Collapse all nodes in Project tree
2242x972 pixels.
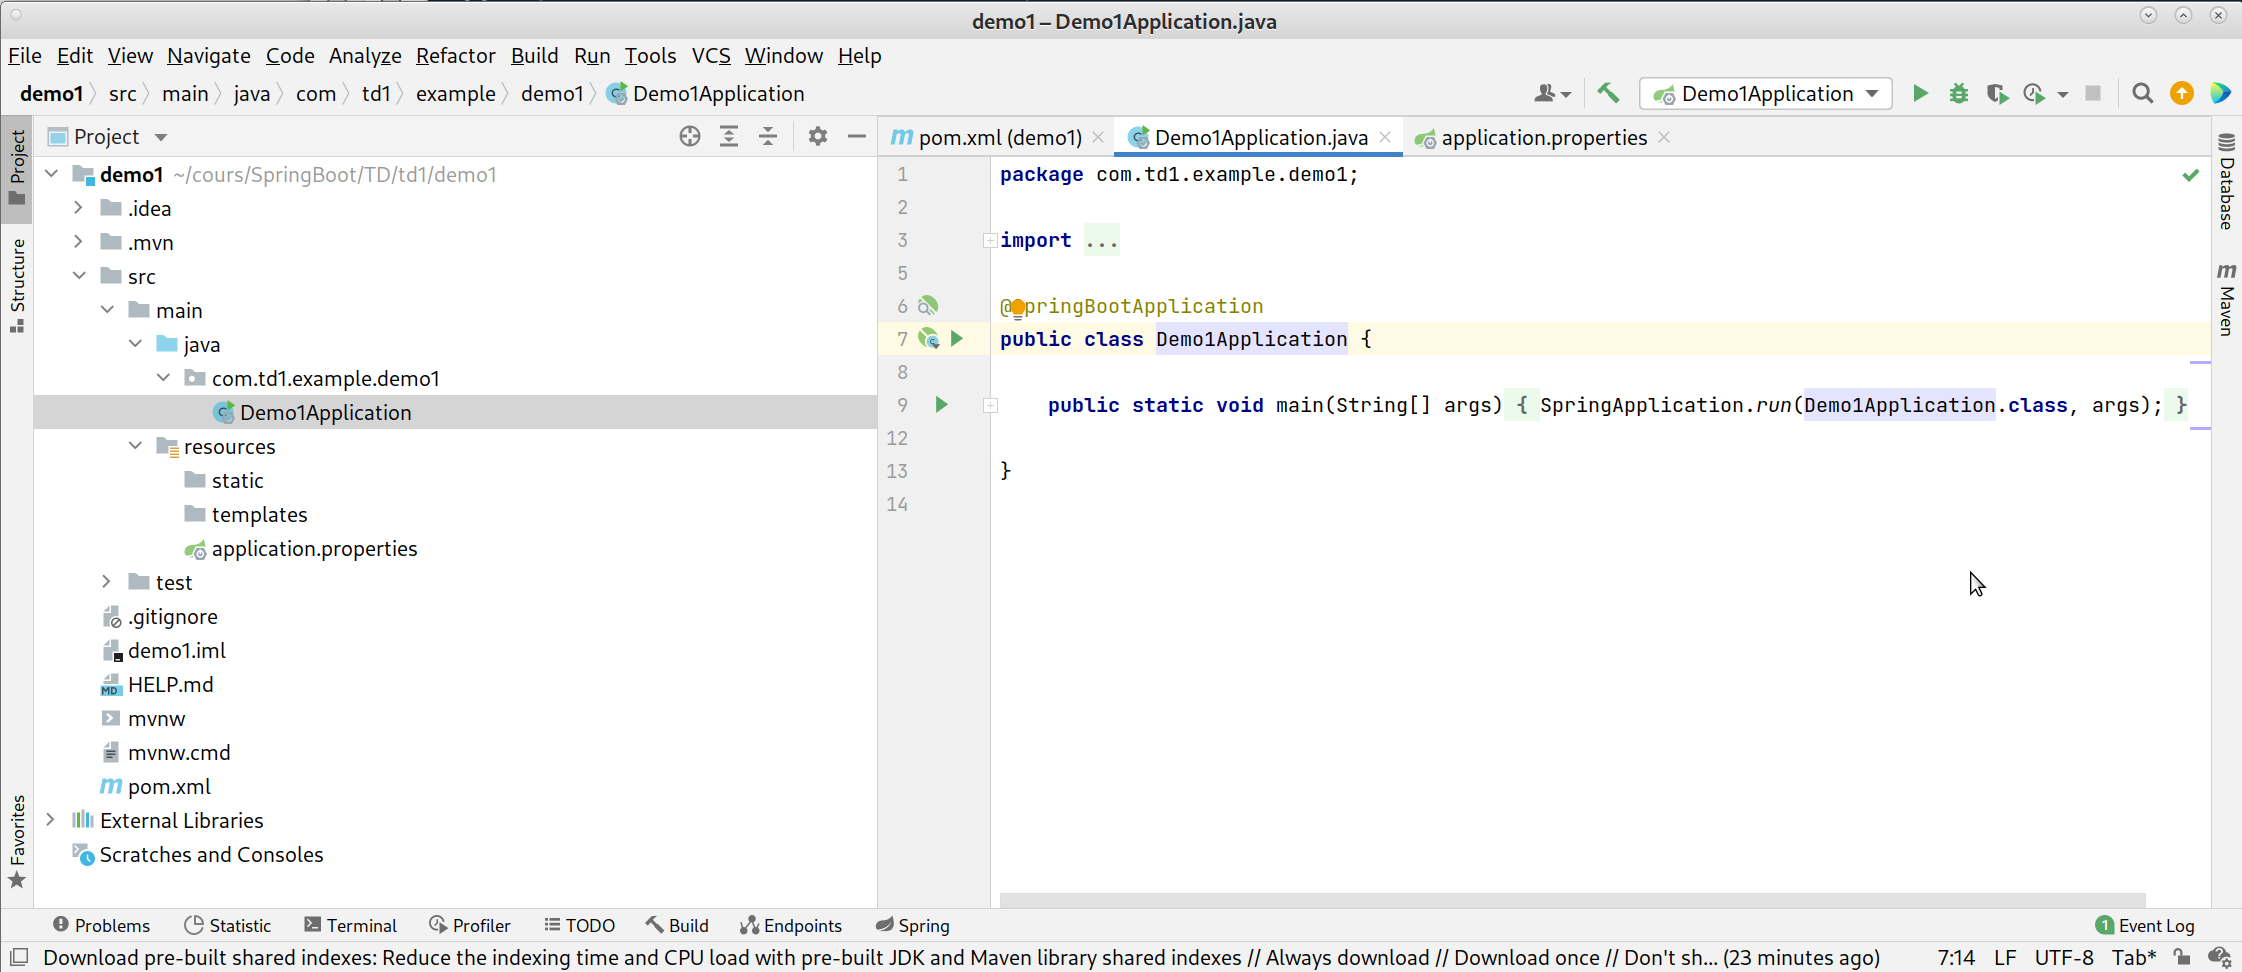click(x=767, y=137)
